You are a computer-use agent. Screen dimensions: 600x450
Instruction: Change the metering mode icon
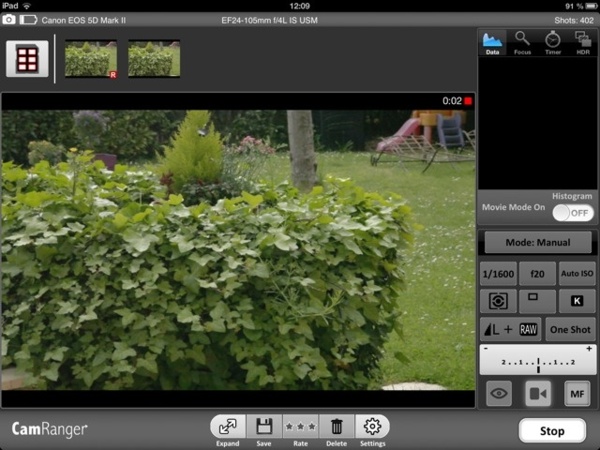(498, 301)
